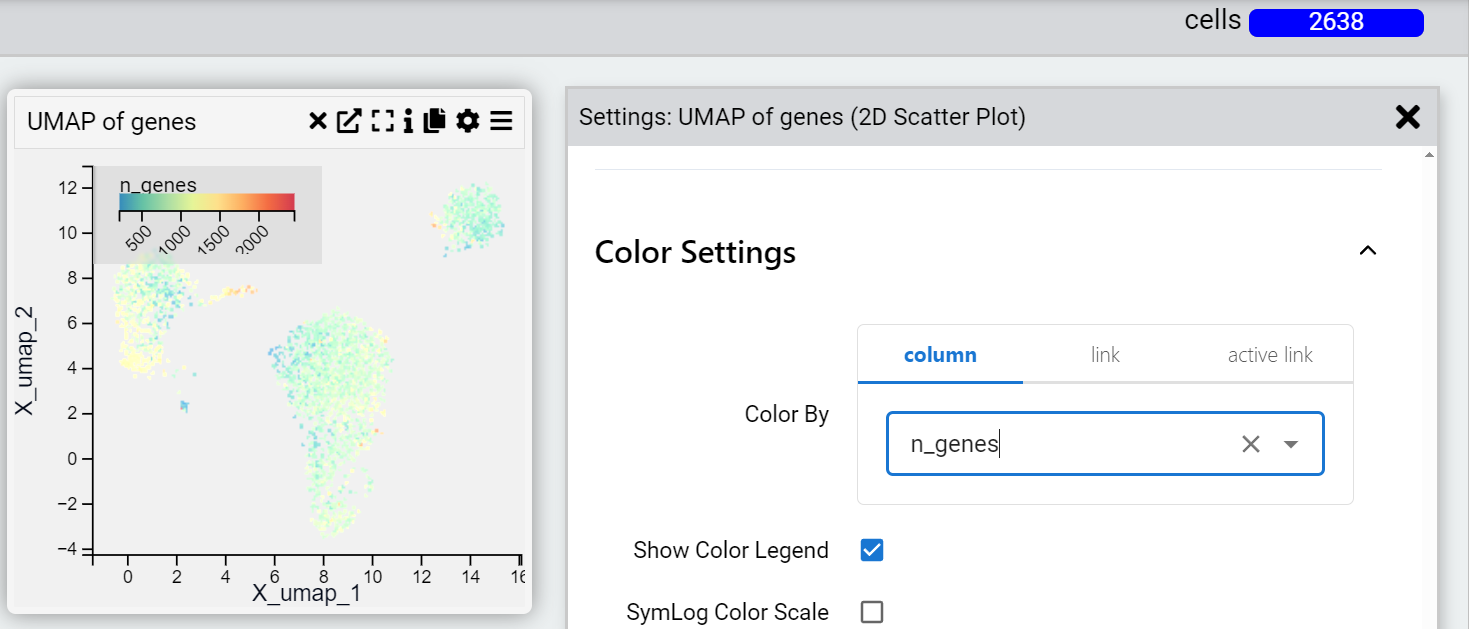Click the n_genes color legend gradient bar
Viewport: 1469px width, 629px height.
click(x=206, y=202)
